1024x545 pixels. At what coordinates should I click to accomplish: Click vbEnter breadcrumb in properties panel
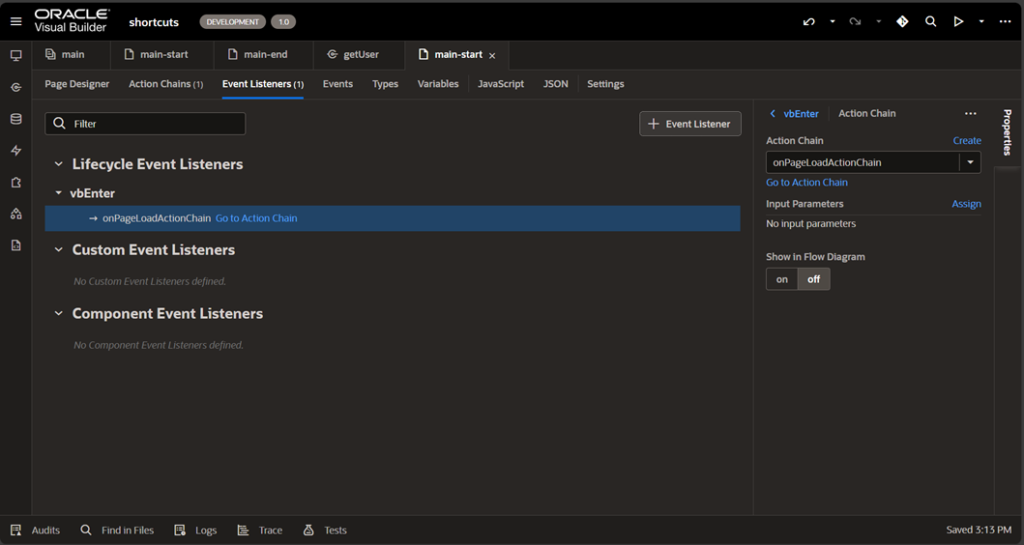[x=801, y=114]
